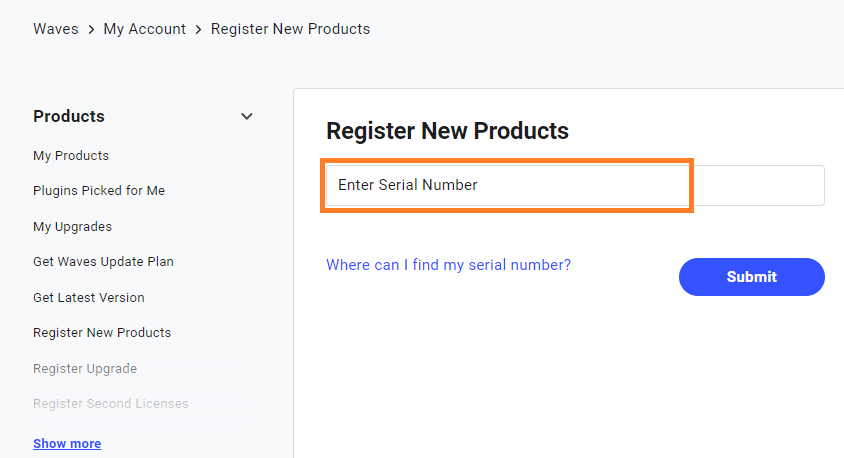This screenshot has height=458, width=844.
Task: Open My Products in the sidebar
Action: 71,155
